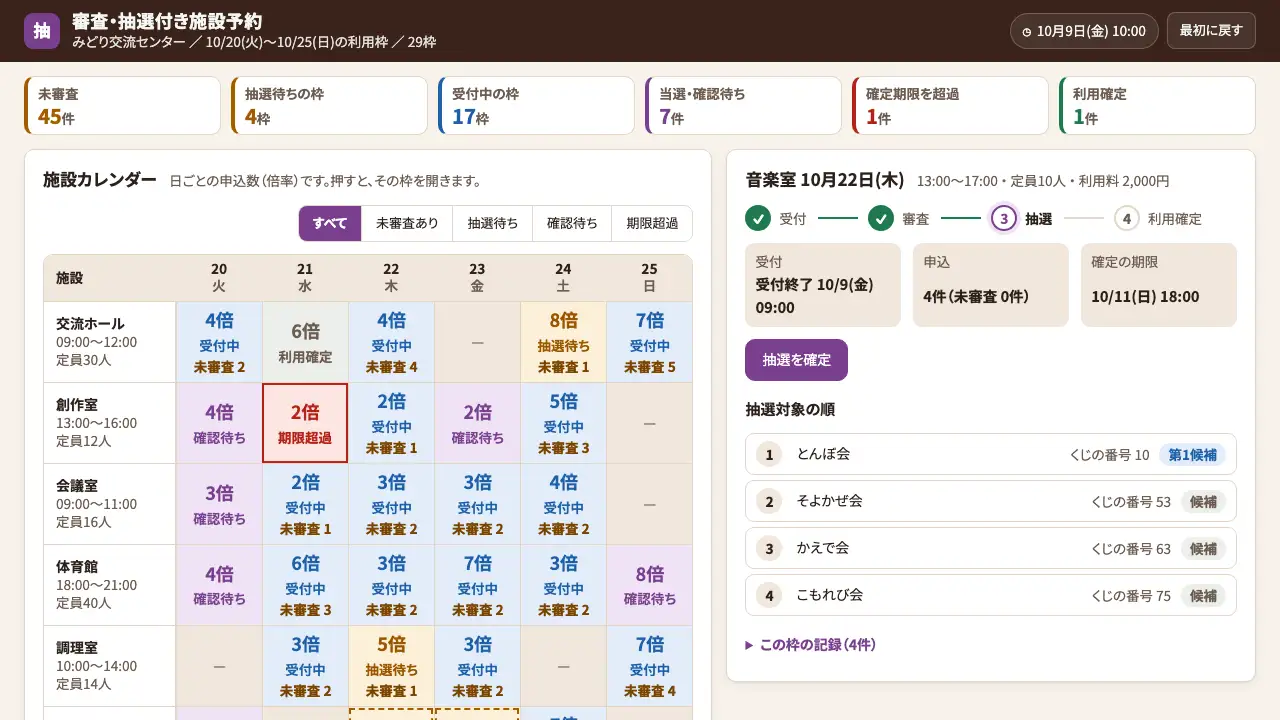Open 交流ホール 25日 7倍 受付中 slot
The width and height of the screenshot is (1280, 720).
(649, 342)
